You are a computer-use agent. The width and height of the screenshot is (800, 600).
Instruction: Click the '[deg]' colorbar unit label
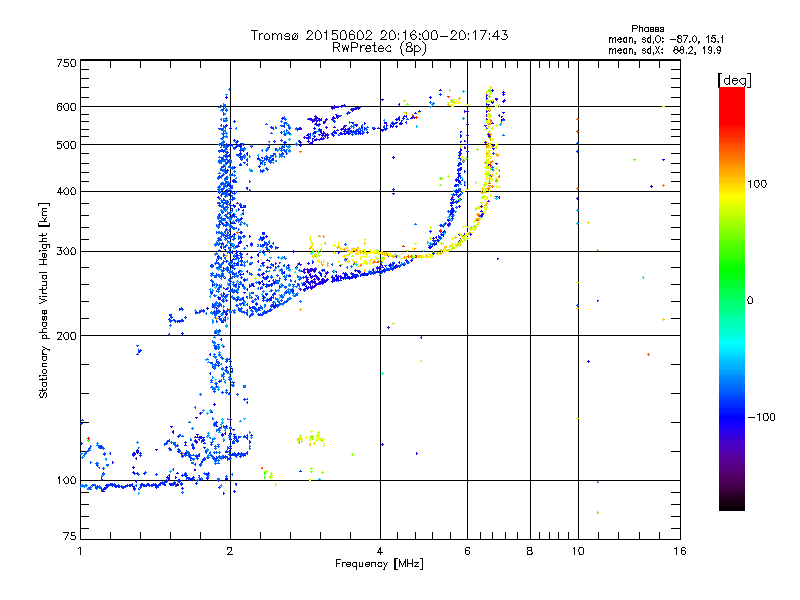click(x=734, y=80)
